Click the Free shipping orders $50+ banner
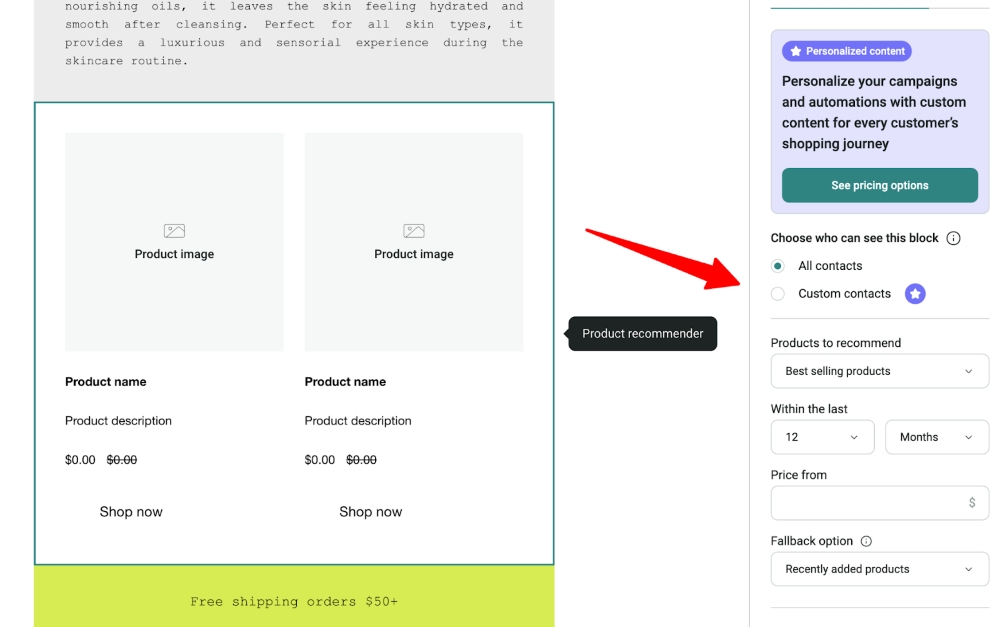This screenshot has width=1000, height=627. click(x=293, y=601)
